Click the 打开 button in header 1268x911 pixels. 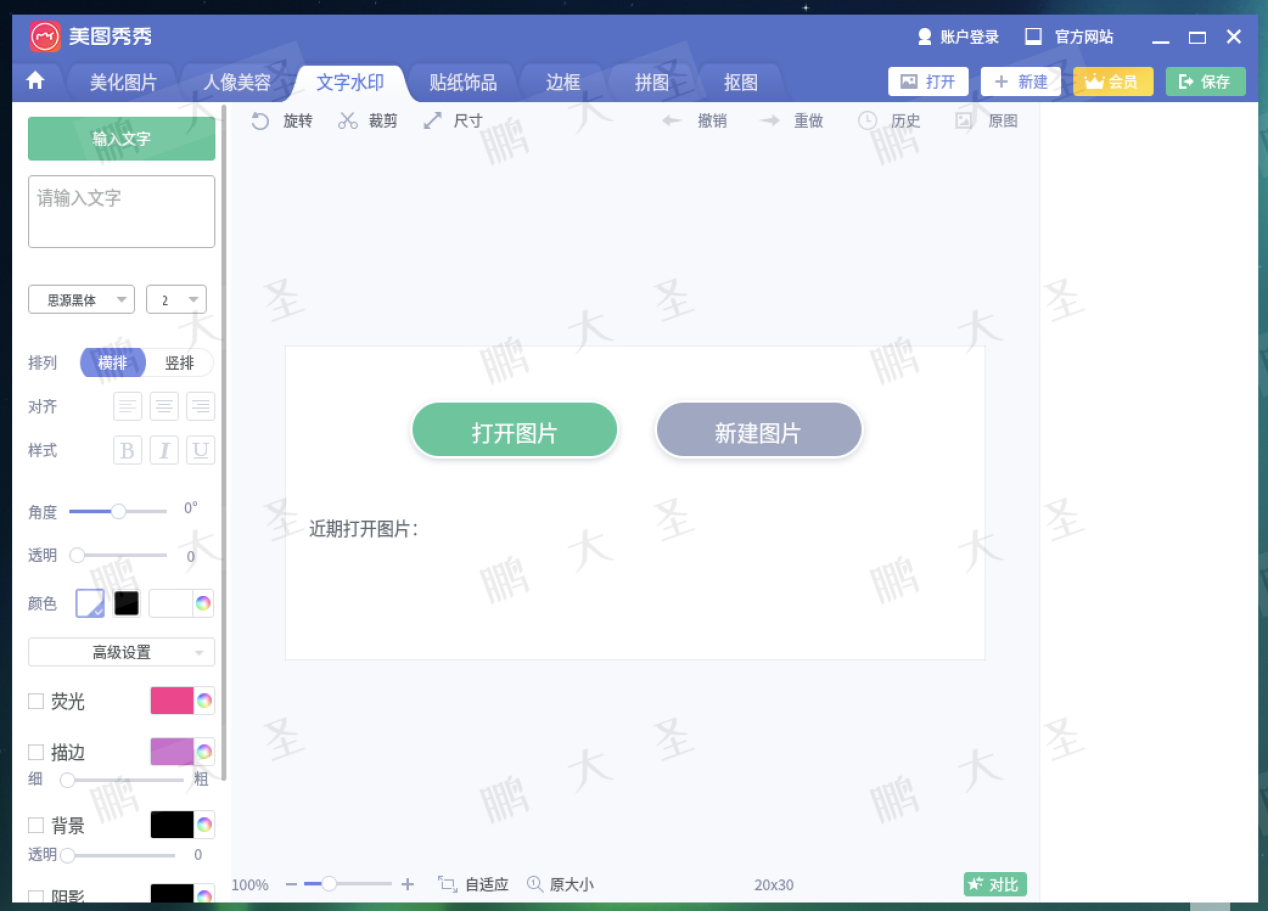[928, 82]
